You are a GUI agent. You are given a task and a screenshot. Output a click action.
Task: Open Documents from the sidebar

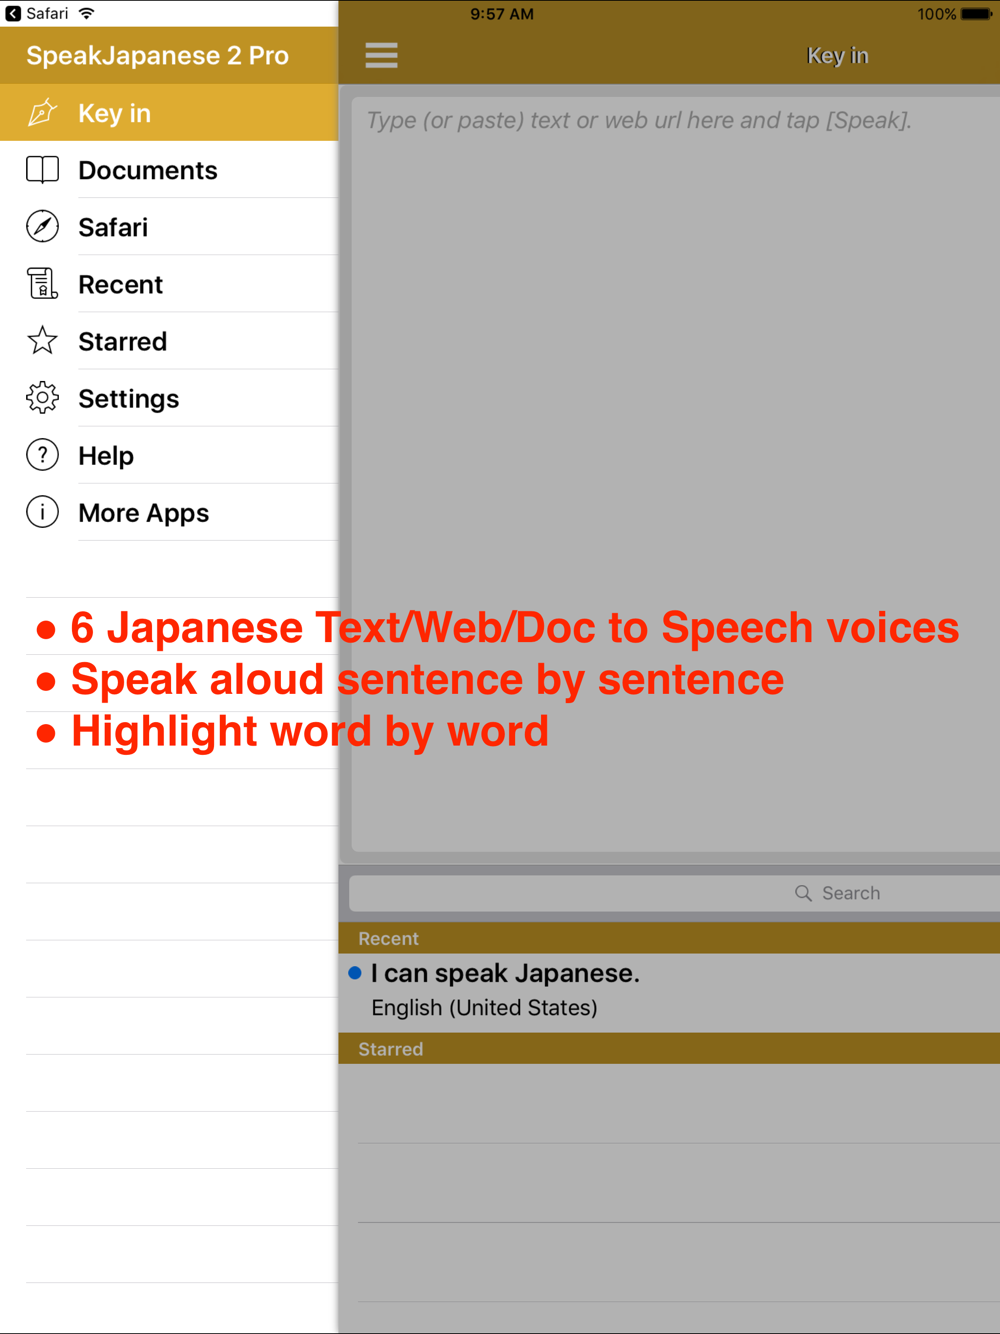169,170
